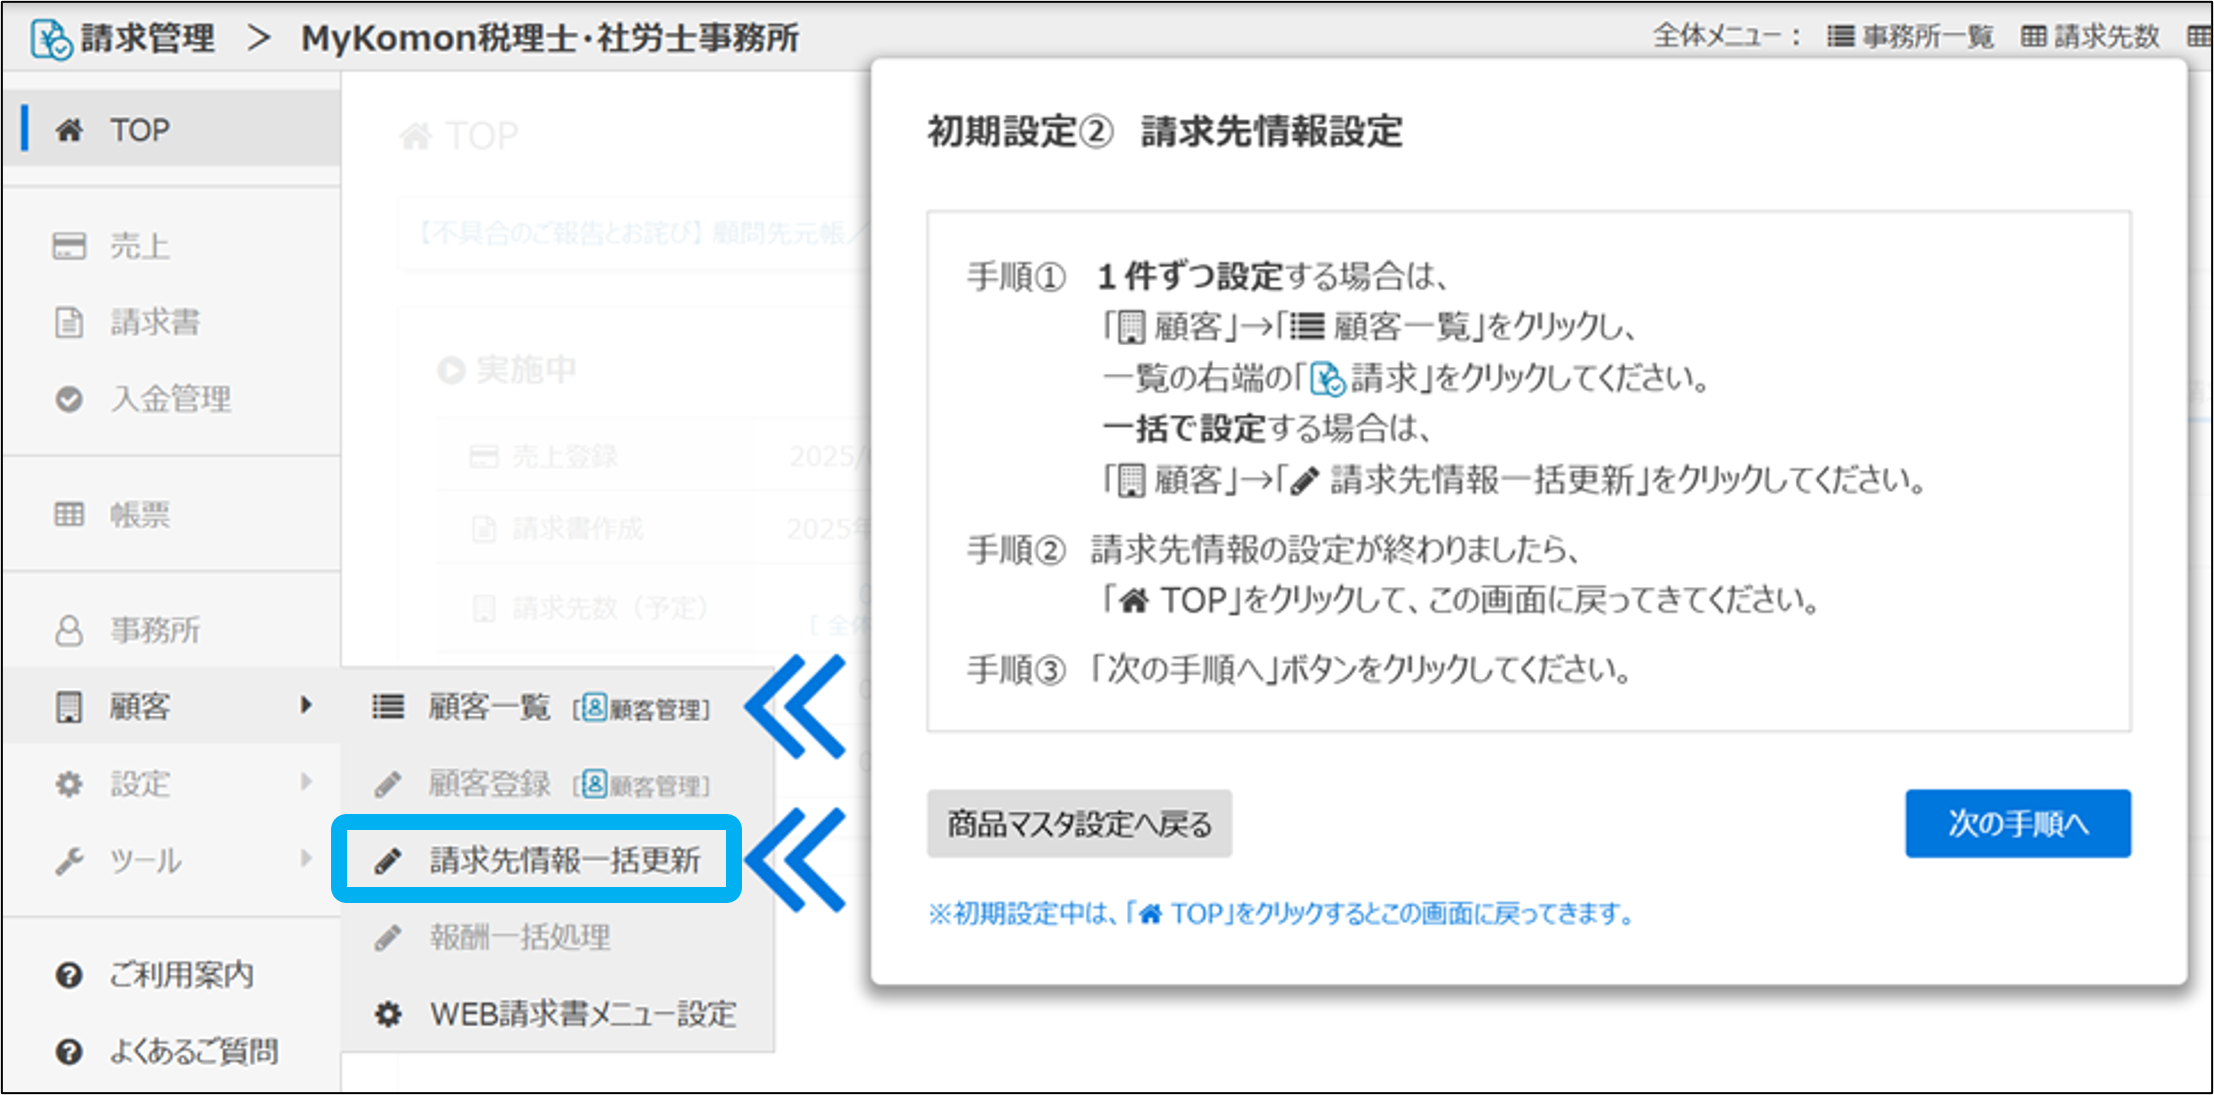Click the TOP home icon in sidebar
Image resolution: width=2214 pixels, height=1095 pixels.
coord(69,130)
